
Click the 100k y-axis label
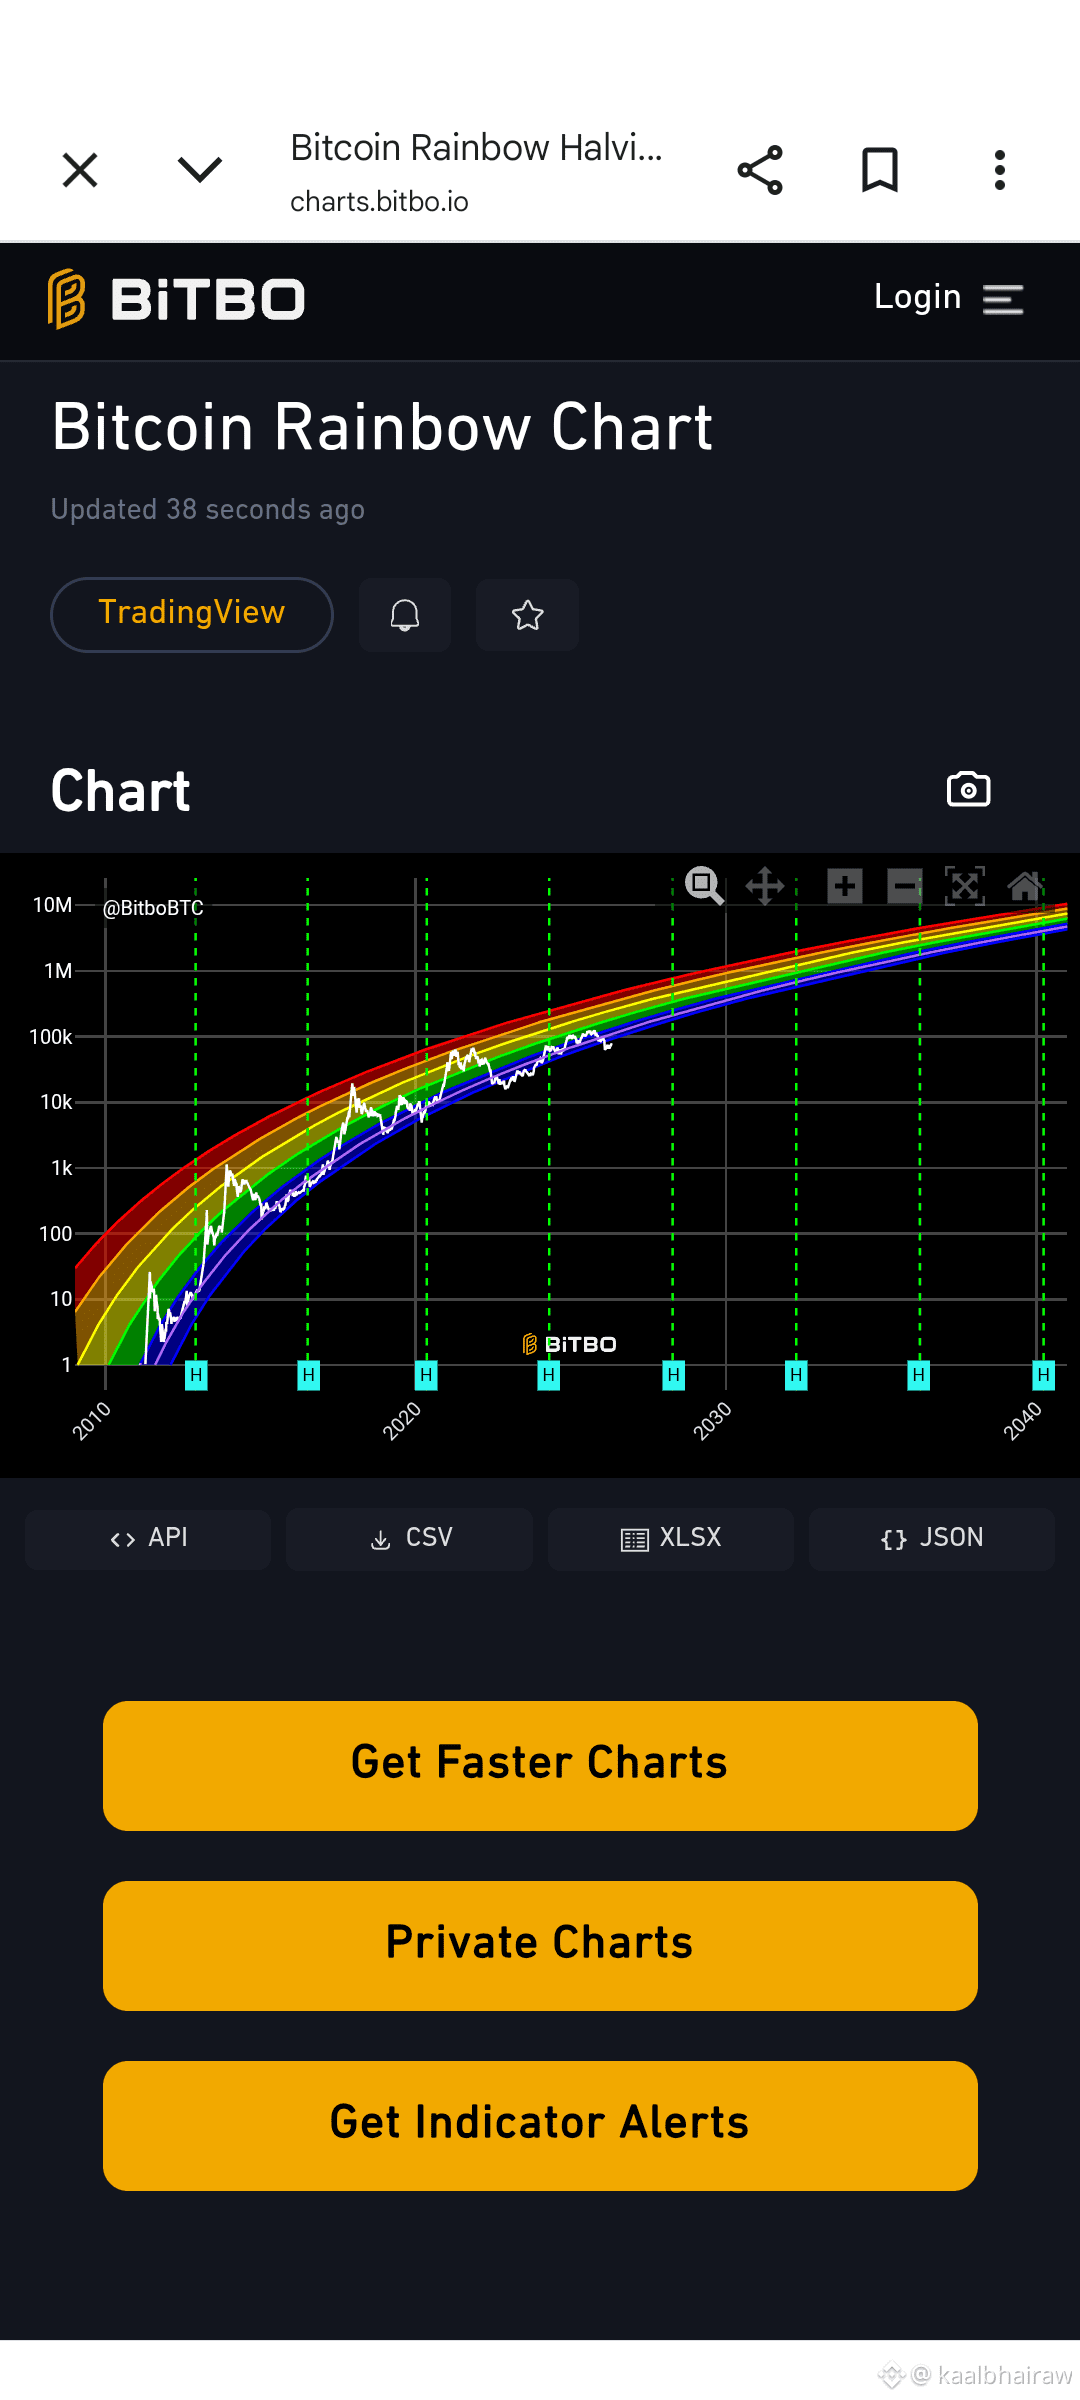coord(51,1037)
